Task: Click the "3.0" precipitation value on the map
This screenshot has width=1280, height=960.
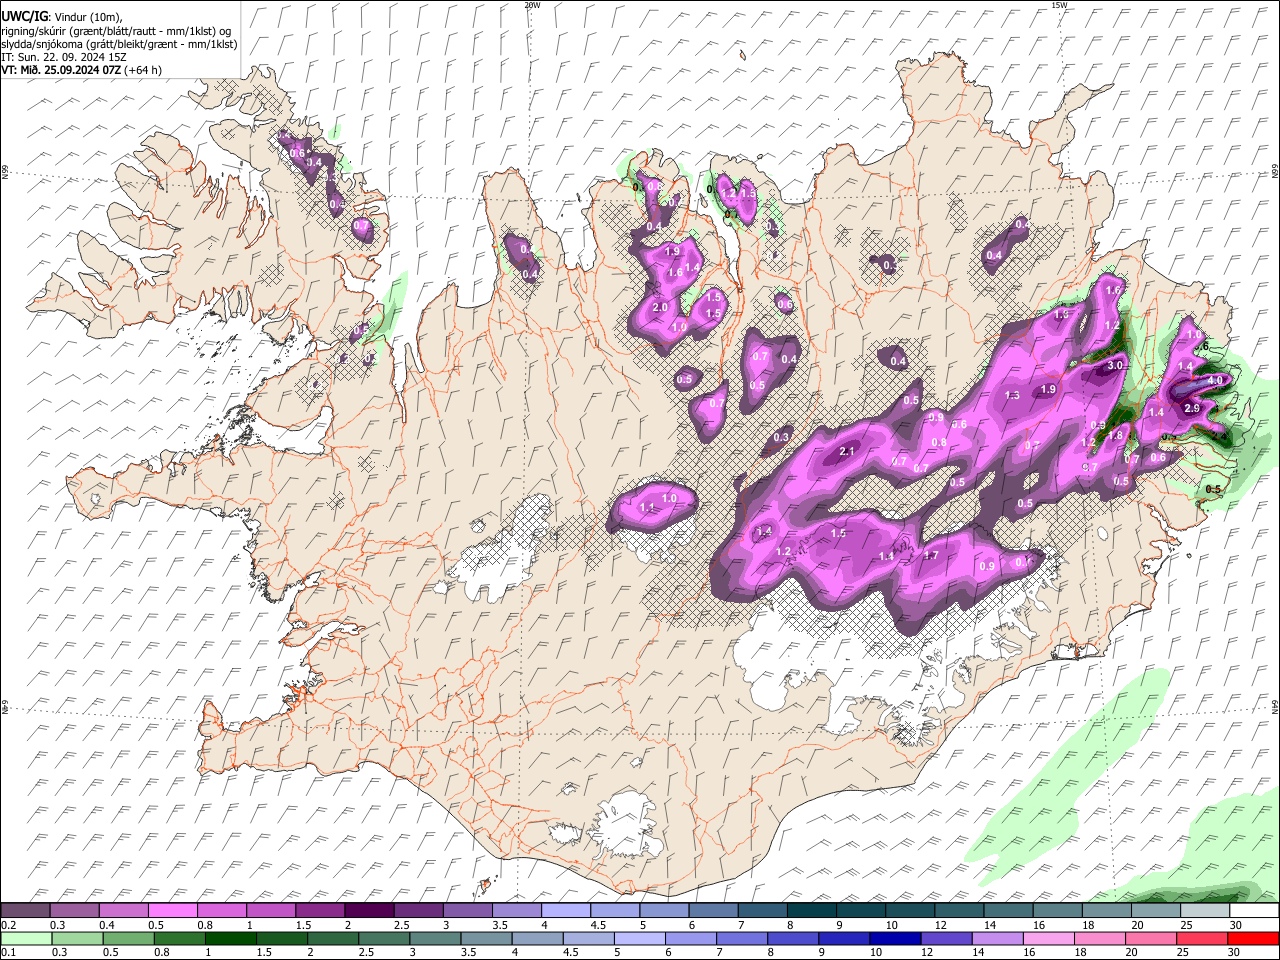Action: (x=1116, y=366)
